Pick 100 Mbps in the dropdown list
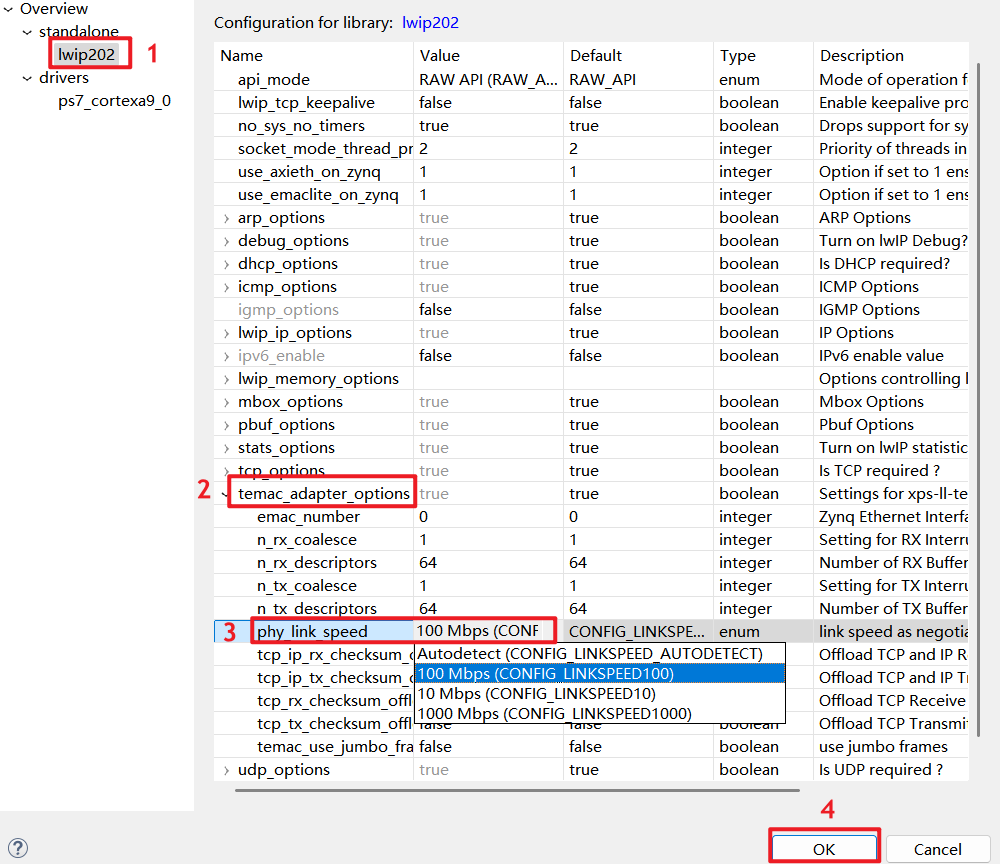The image size is (1000, 864). coord(545,673)
